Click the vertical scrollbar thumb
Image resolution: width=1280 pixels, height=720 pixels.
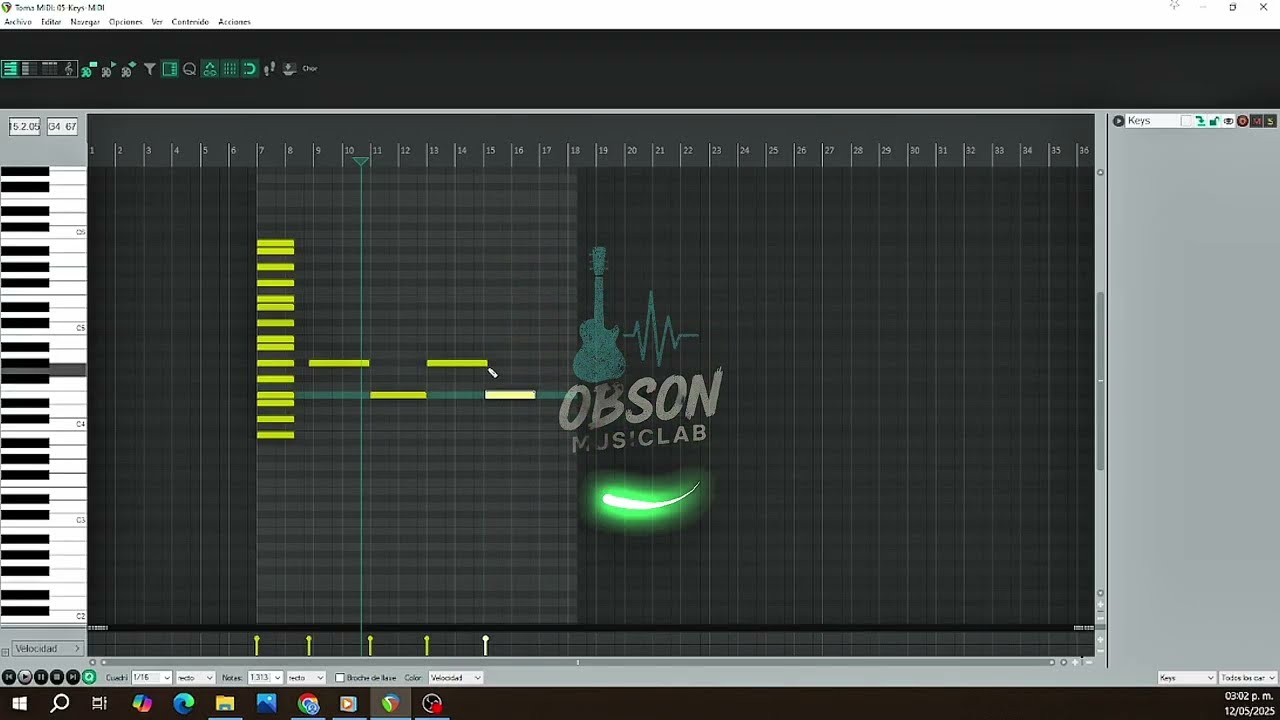[x=1101, y=380]
